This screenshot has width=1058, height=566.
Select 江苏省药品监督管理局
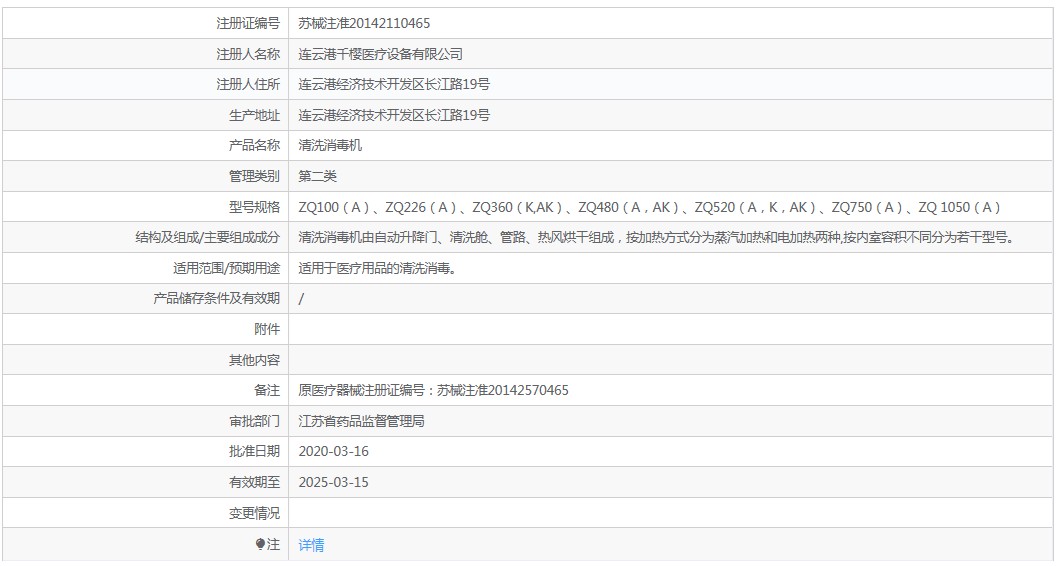pyautogui.click(x=361, y=421)
